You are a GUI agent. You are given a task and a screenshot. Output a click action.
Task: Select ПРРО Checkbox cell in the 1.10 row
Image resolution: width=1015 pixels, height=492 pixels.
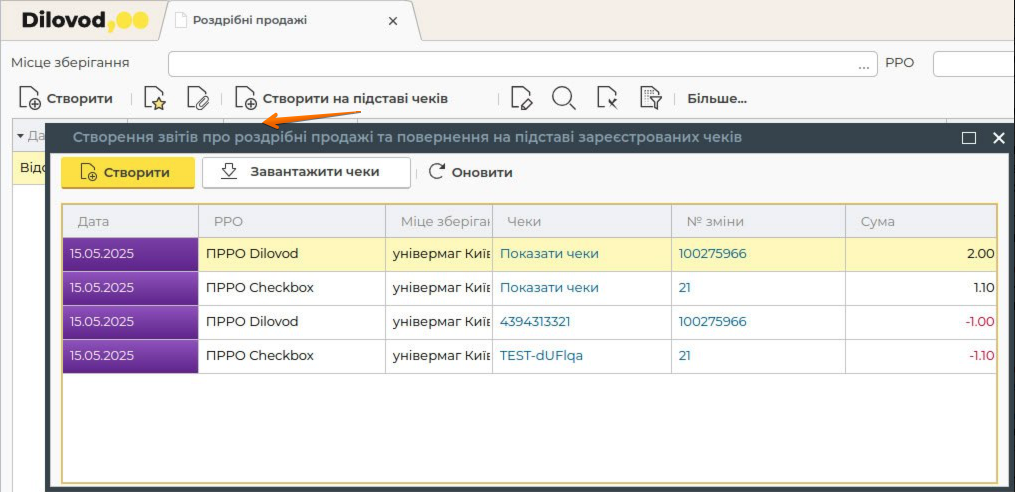[x=292, y=288]
